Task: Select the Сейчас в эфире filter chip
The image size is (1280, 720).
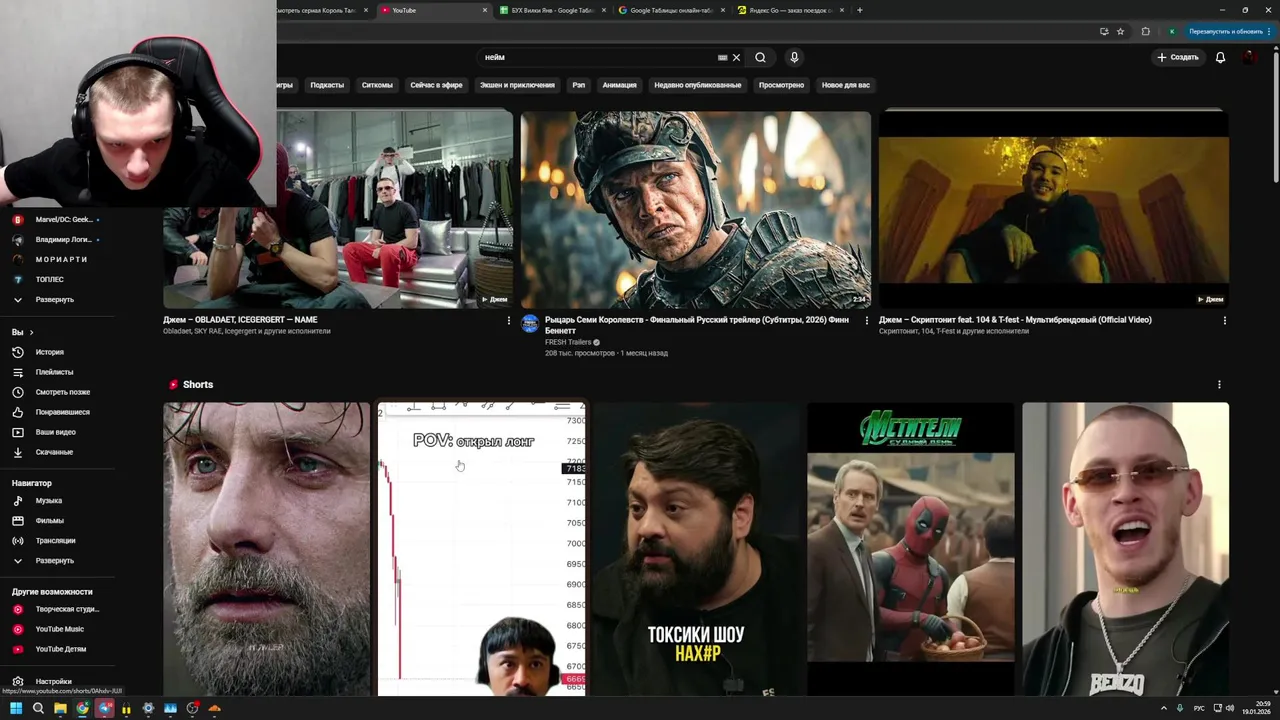Action: tap(436, 85)
